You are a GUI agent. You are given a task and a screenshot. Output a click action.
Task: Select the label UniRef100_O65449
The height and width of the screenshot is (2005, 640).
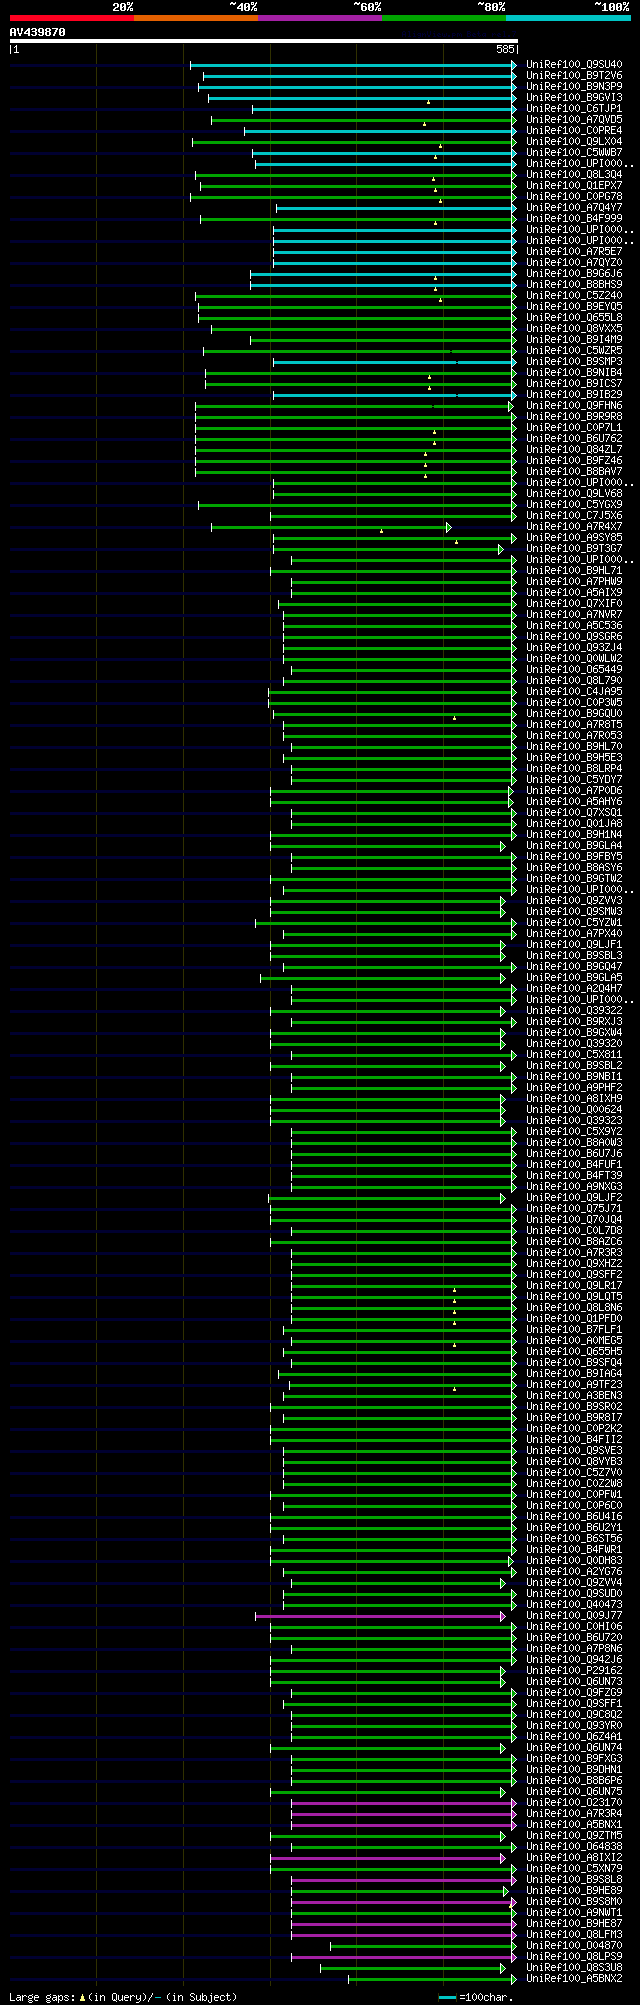pyautogui.click(x=574, y=669)
